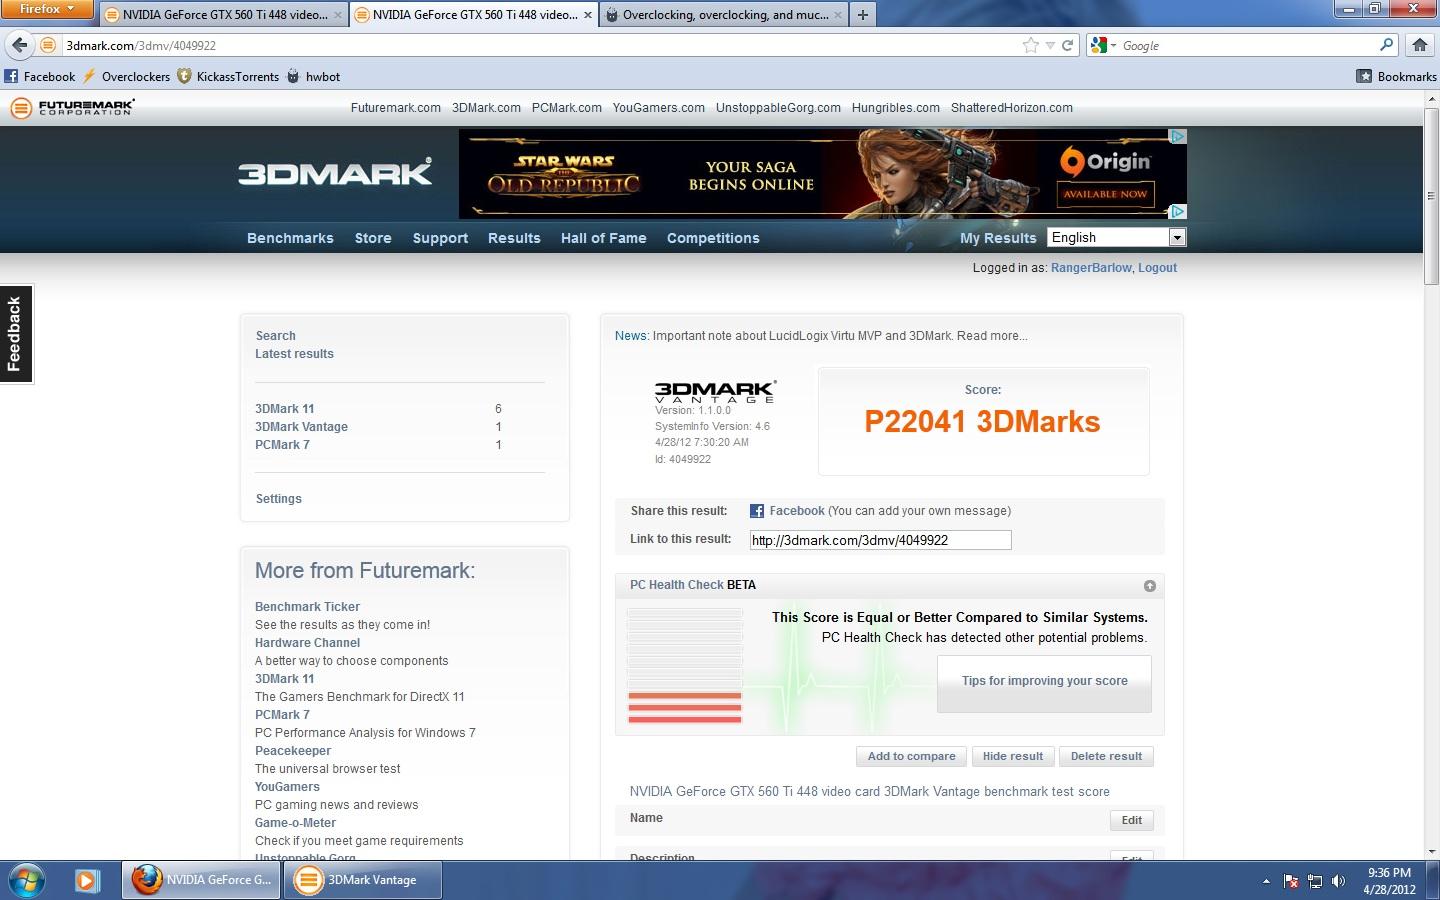
Task: Click the 3DMark logo in the header
Action: tap(335, 172)
